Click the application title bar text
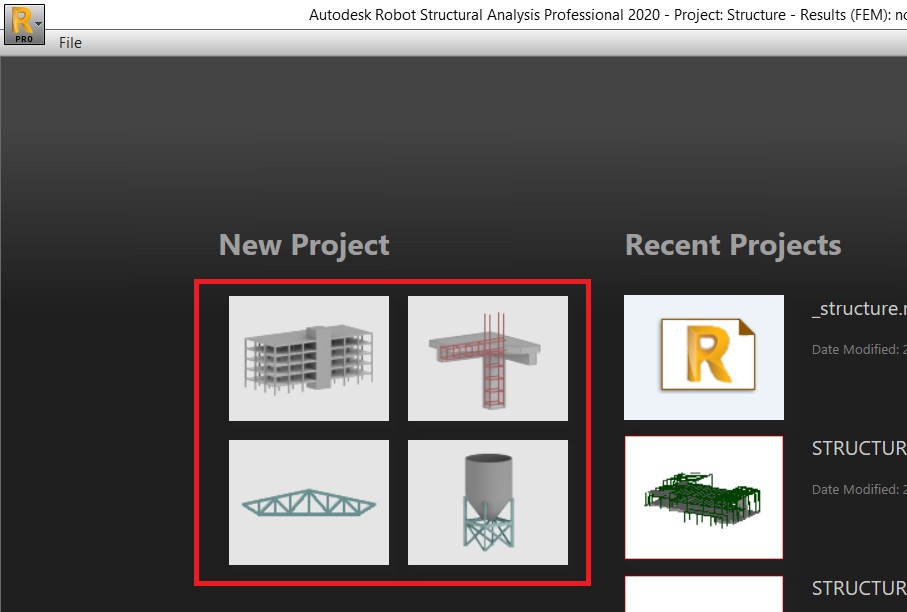Screen dimensions: 907x612 tap(607, 14)
